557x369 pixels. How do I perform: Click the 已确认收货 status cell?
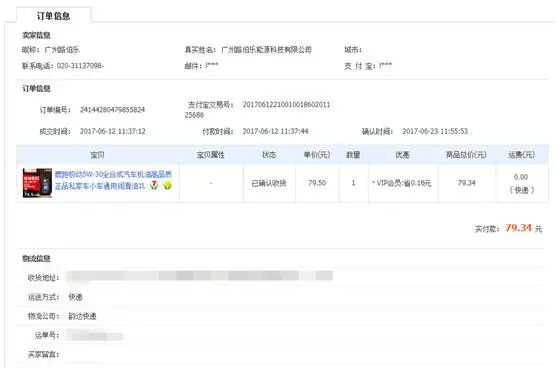269,183
